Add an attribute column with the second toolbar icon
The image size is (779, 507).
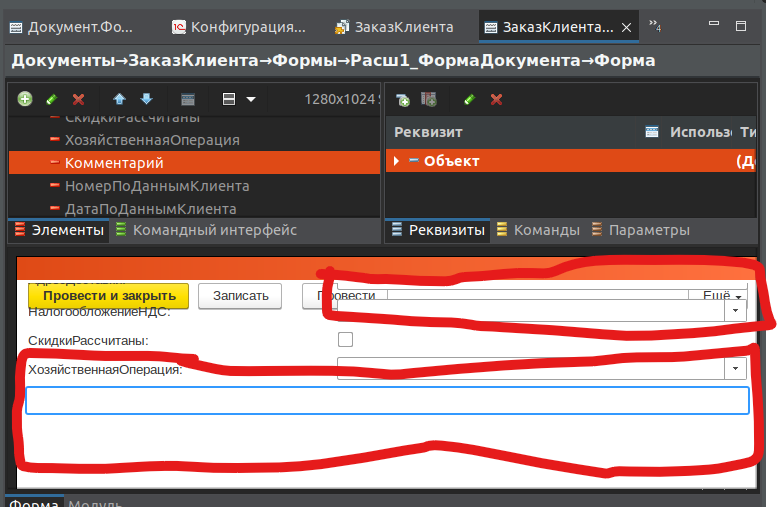[x=429, y=99]
